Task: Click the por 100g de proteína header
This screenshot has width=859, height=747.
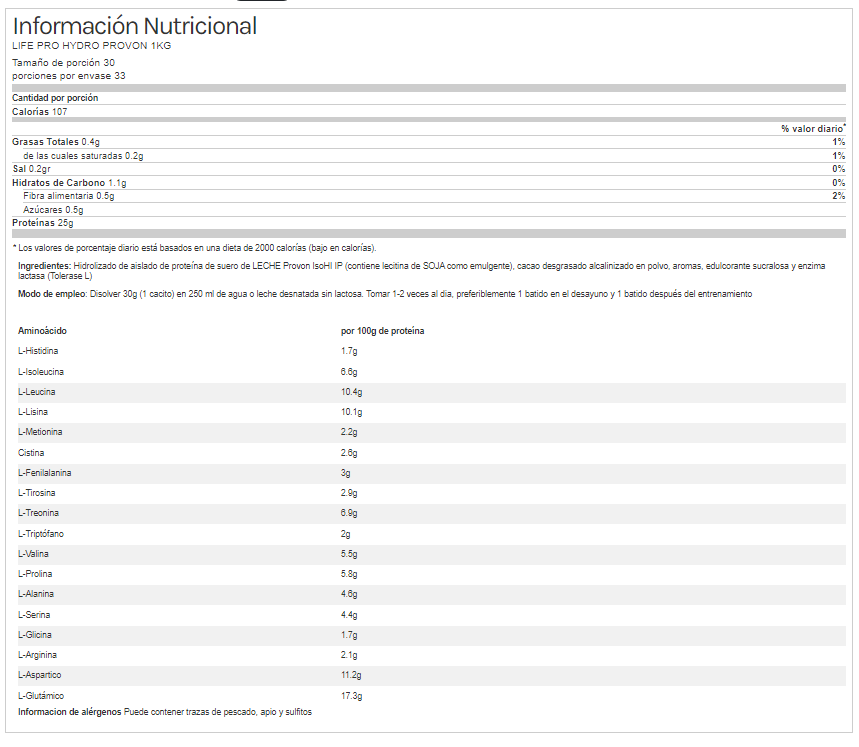Action: pyautogui.click(x=383, y=331)
